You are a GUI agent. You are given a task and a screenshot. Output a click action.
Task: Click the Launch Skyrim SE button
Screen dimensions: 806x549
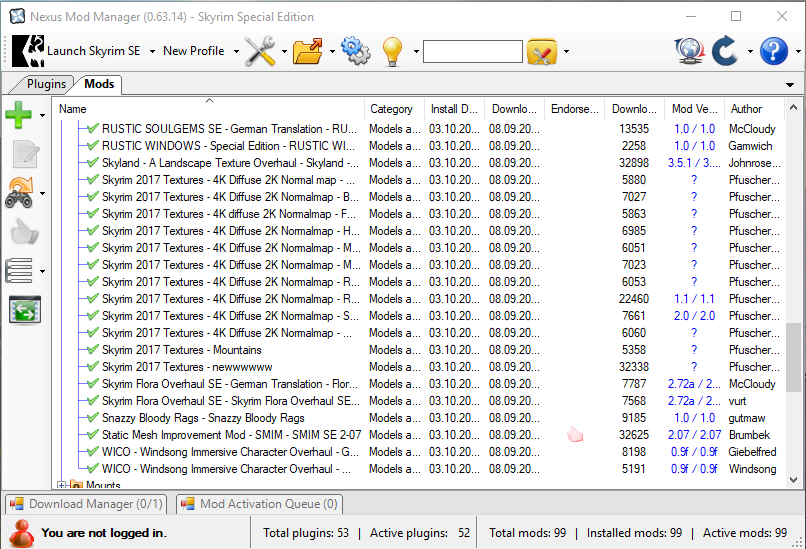[x=78, y=51]
